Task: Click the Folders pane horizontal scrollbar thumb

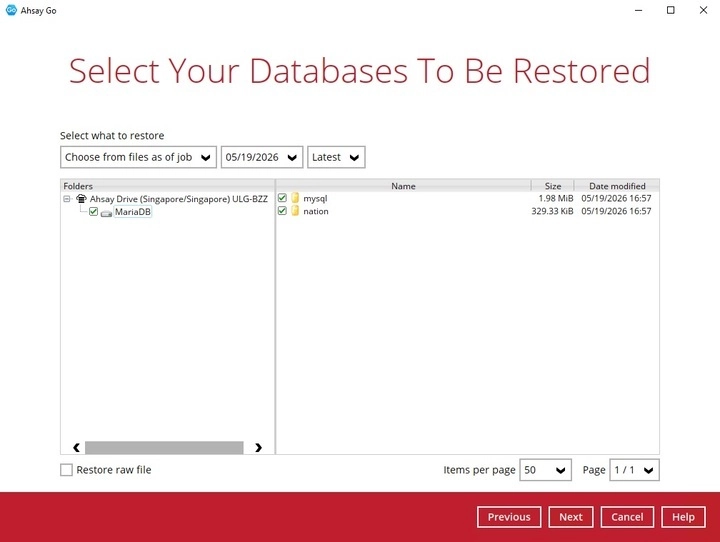Action: click(164, 447)
